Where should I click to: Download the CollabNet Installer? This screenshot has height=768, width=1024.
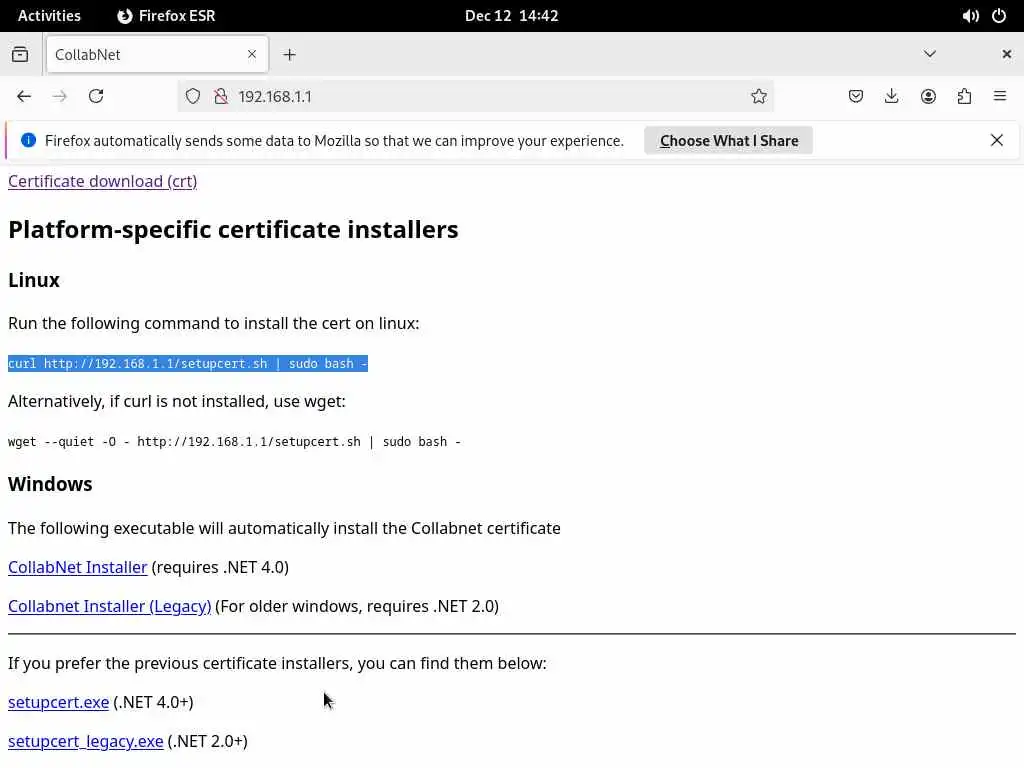point(78,567)
